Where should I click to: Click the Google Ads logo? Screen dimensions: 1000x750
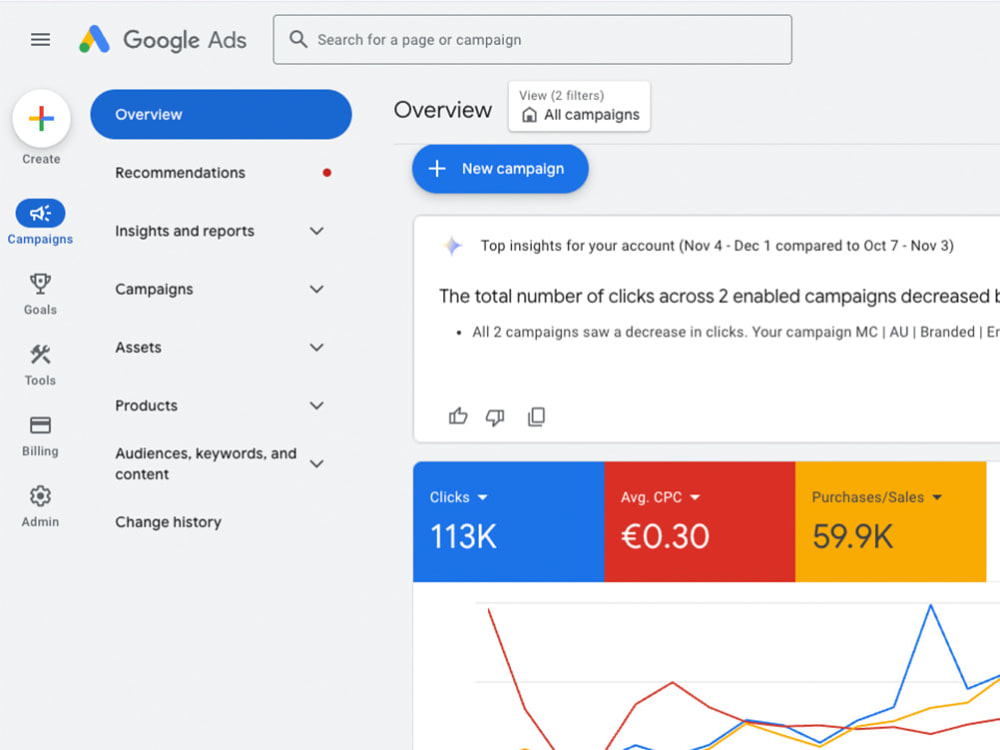[163, 40]
